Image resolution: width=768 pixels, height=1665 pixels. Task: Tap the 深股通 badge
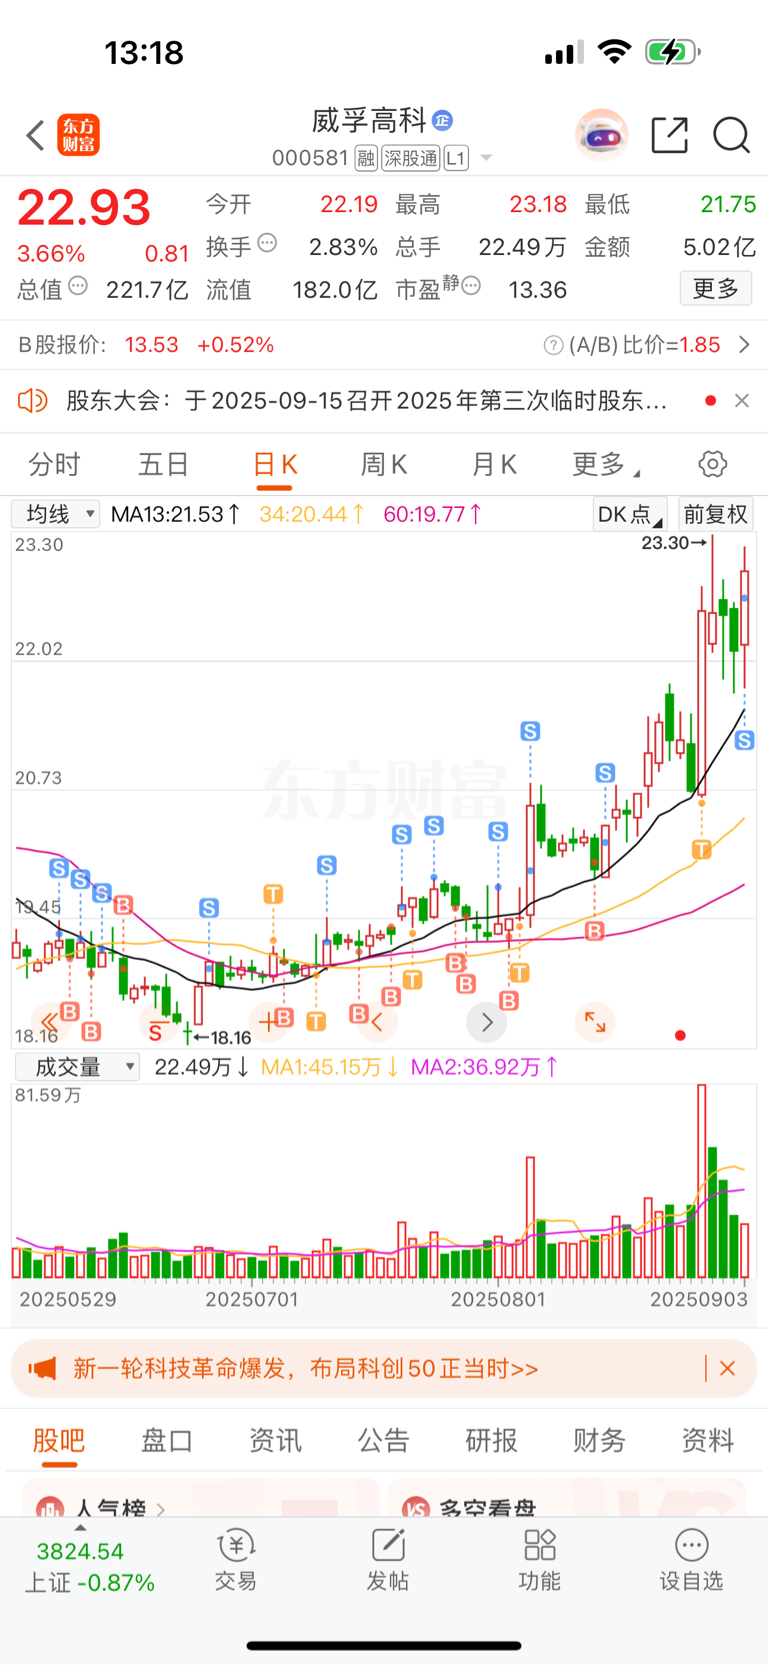pos(410,158)
